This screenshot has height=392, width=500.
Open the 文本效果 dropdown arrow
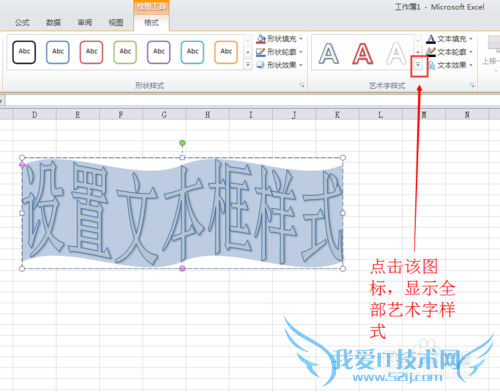[471, 65]
